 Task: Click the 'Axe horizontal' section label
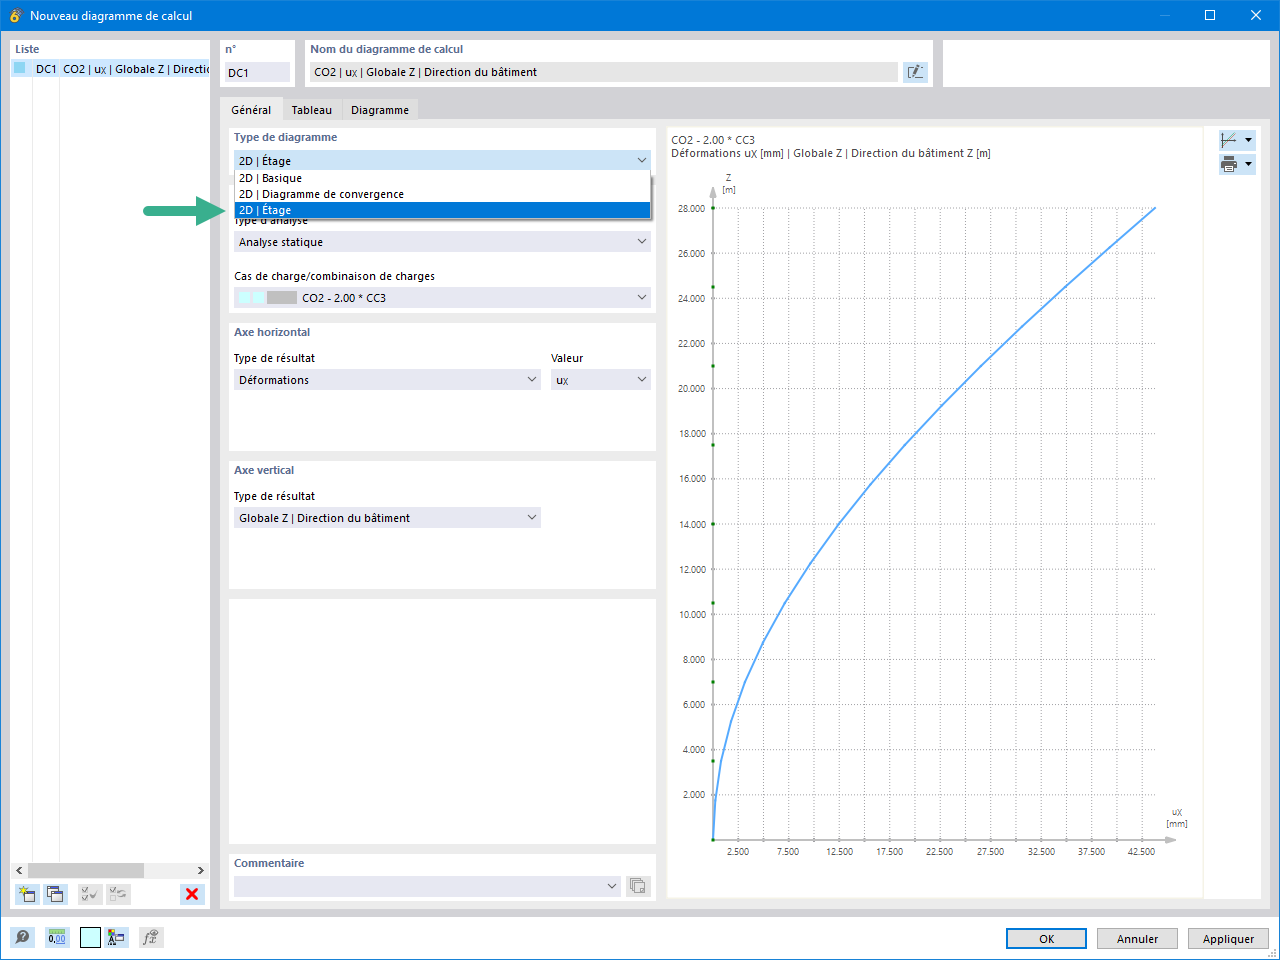point(272,332)
